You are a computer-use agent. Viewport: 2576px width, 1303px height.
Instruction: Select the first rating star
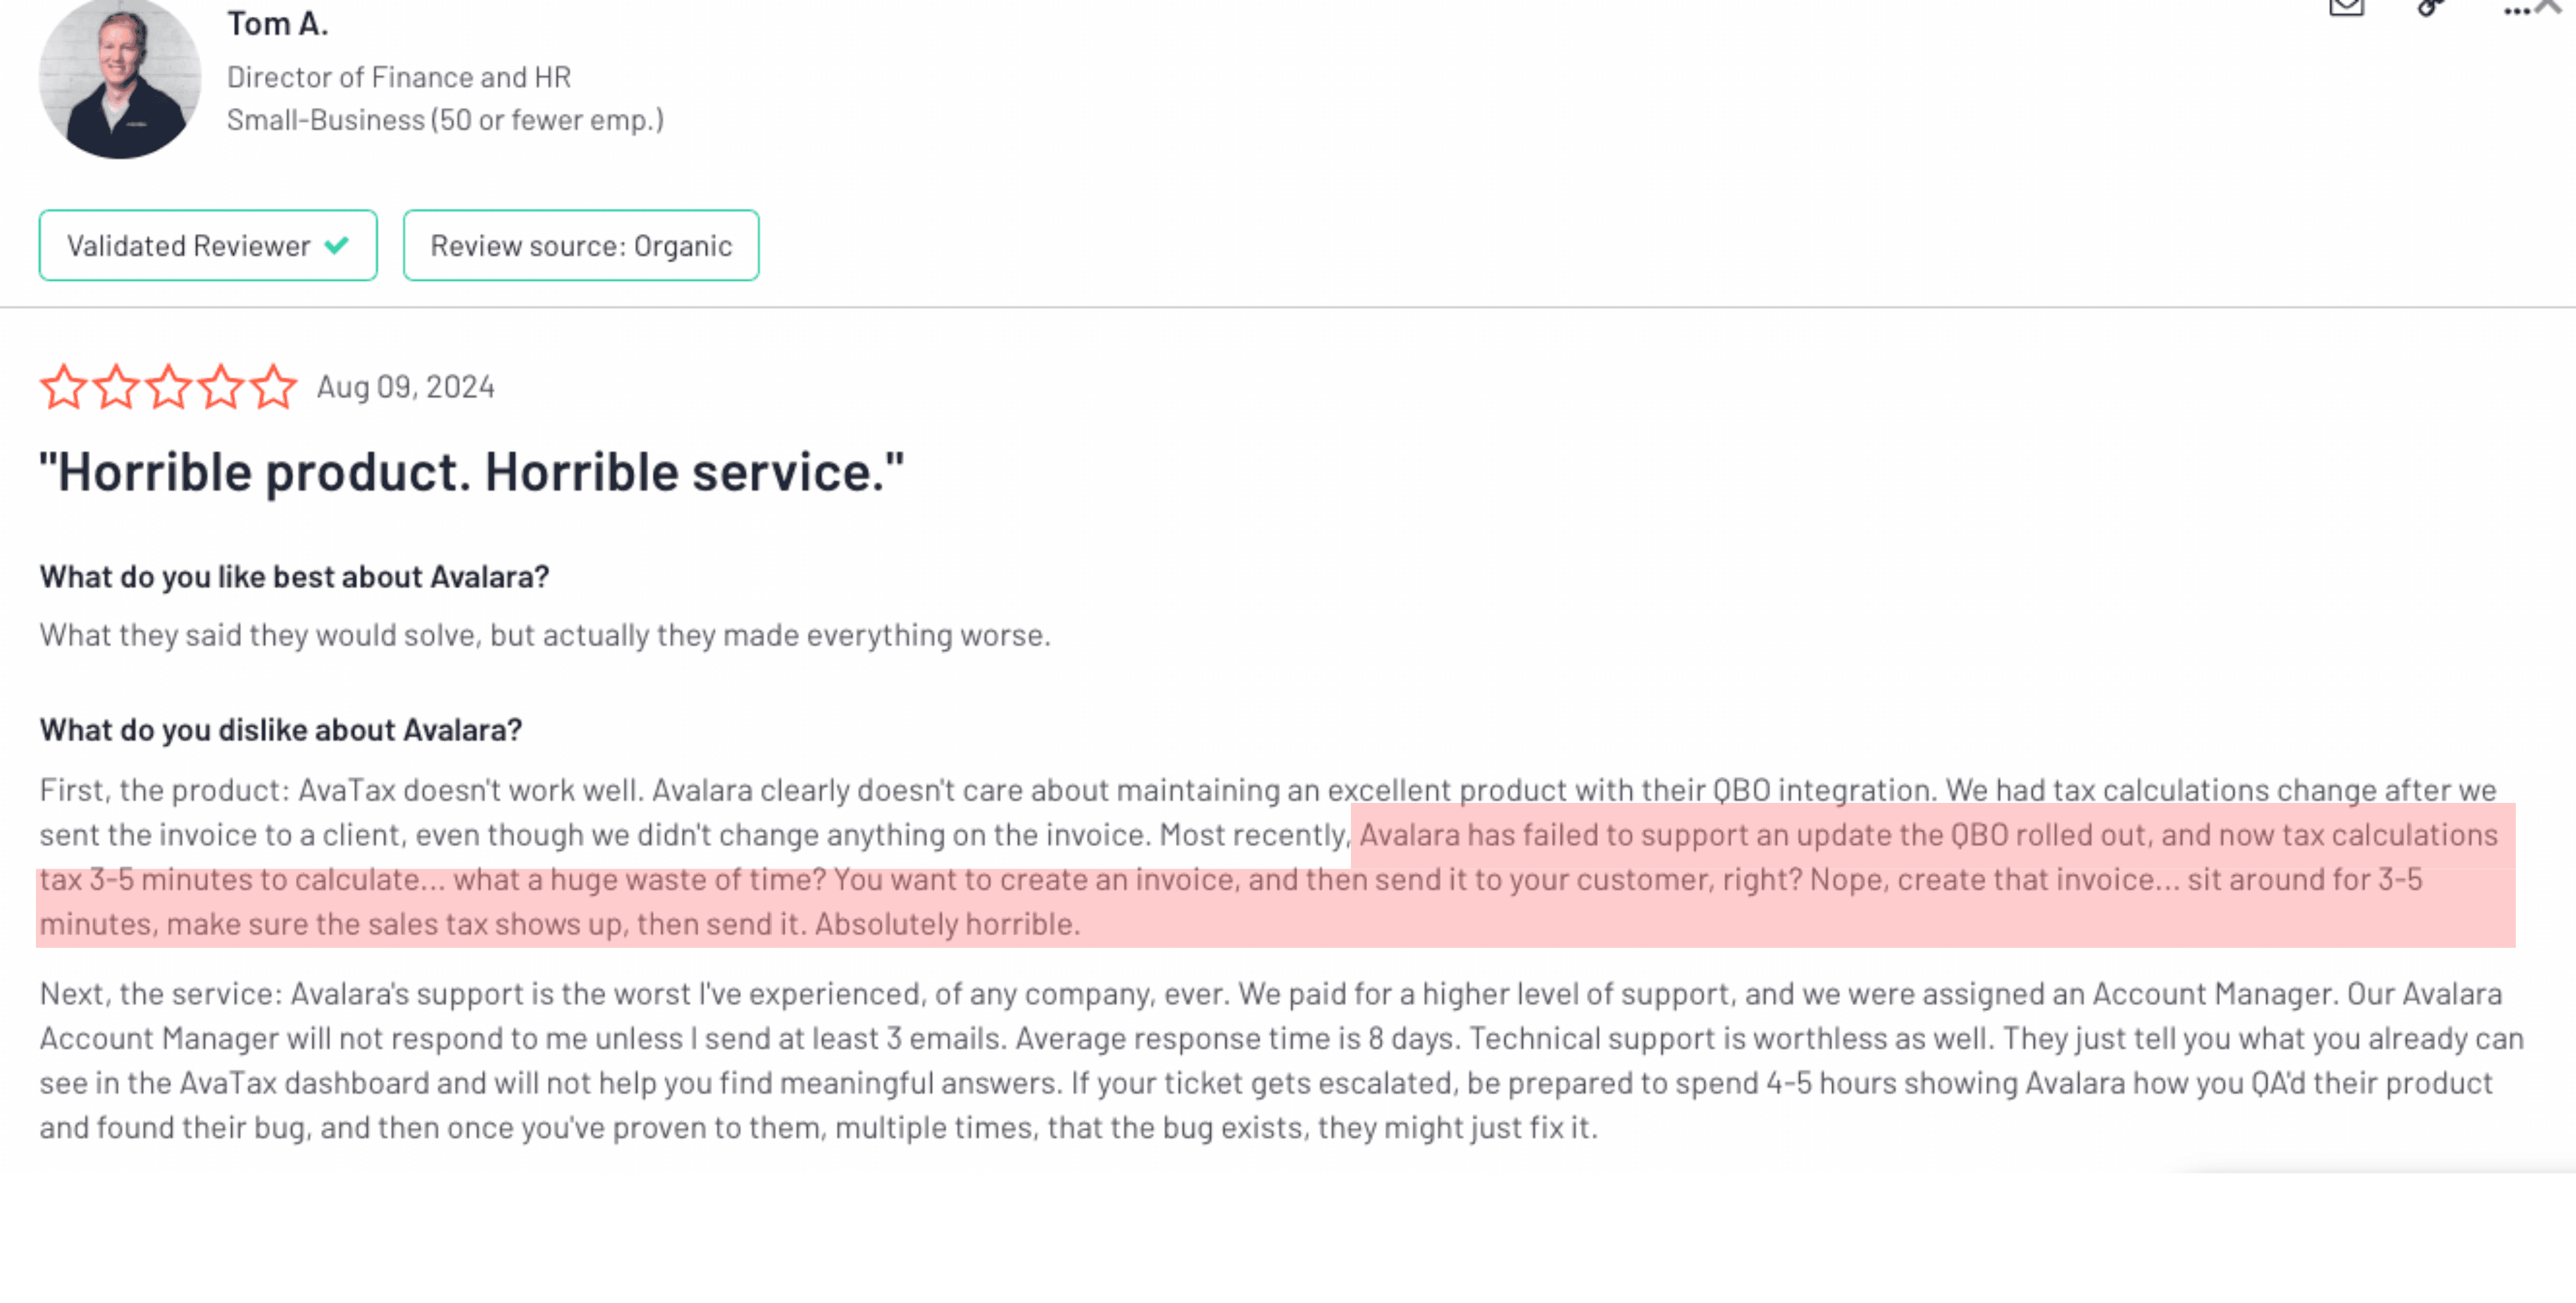64,387
